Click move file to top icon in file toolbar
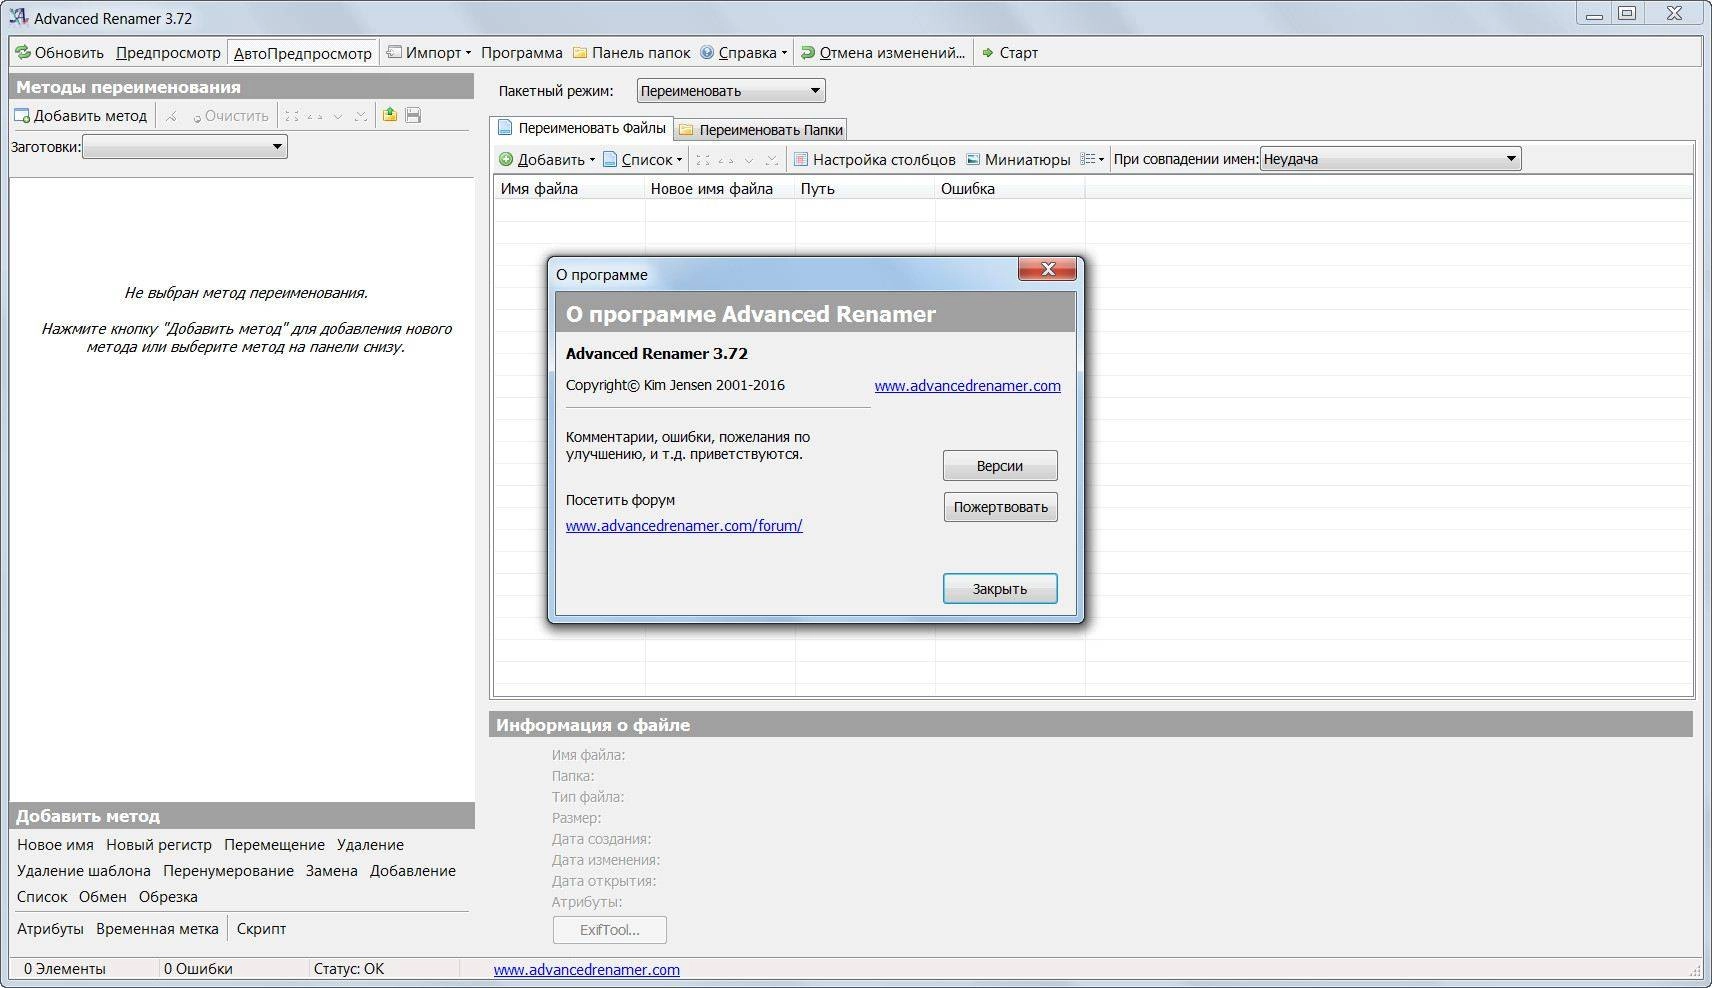Screen dimensions: 1712x988 click(703, 159)
